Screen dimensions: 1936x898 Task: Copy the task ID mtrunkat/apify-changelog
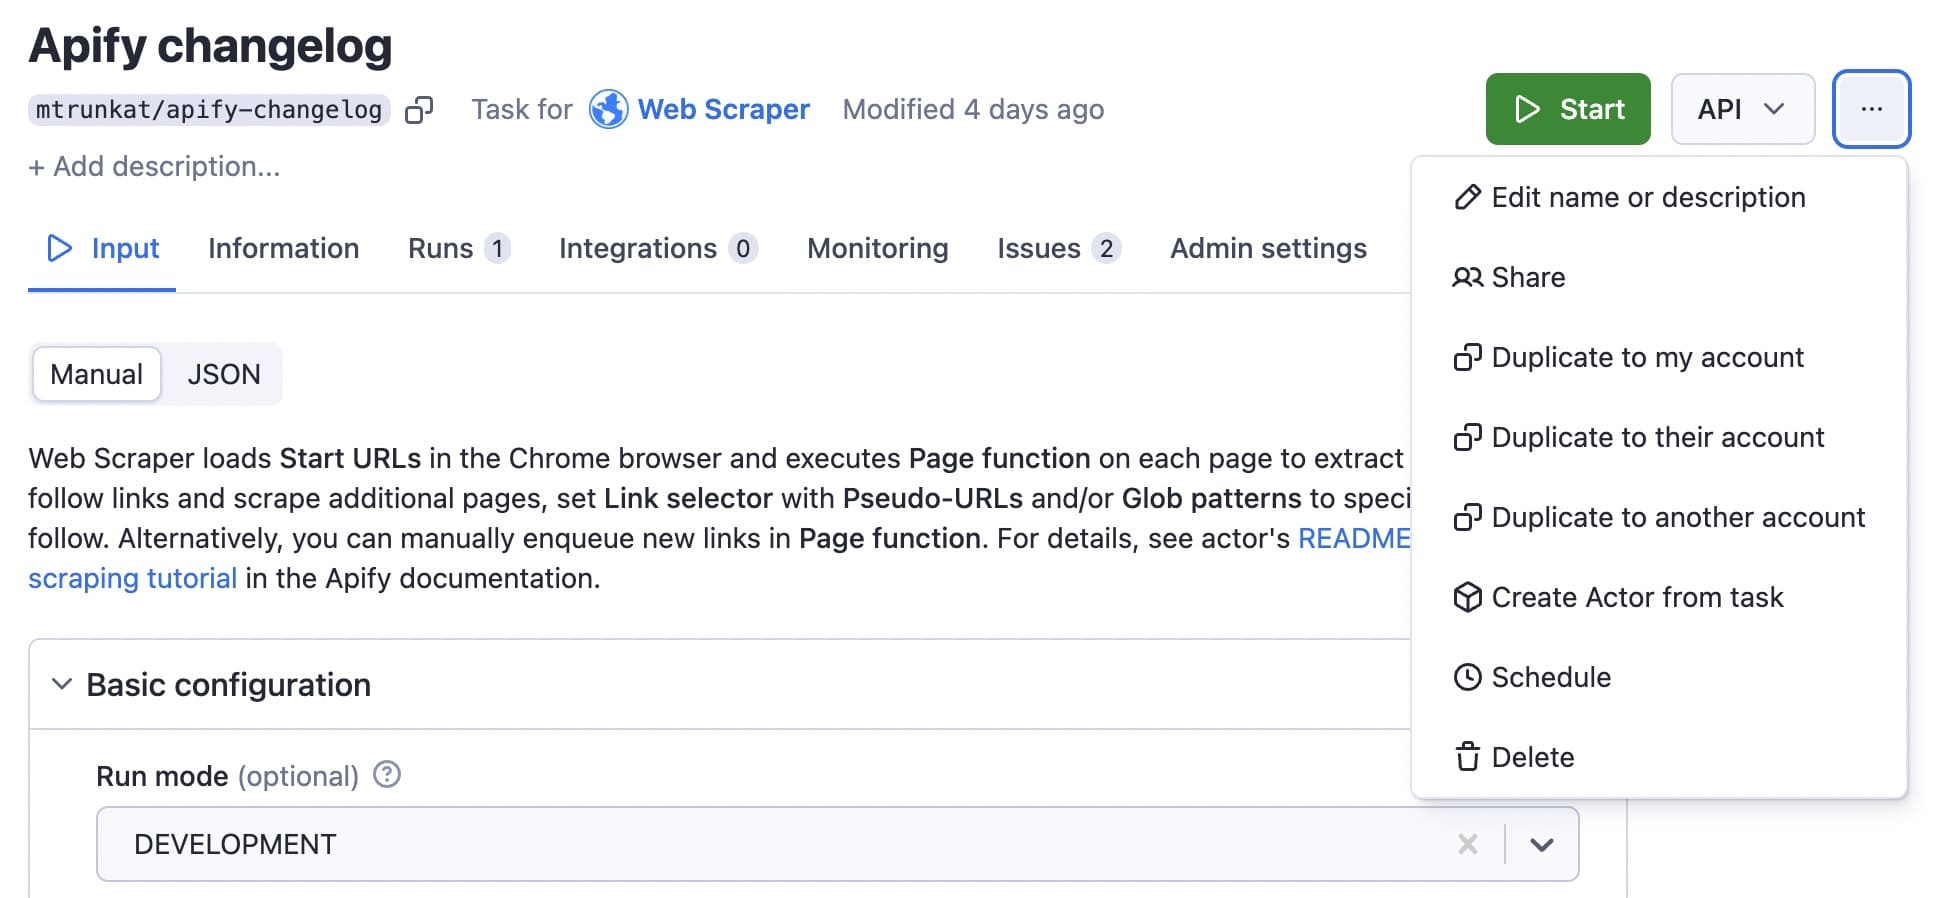(x=420, y=110)
